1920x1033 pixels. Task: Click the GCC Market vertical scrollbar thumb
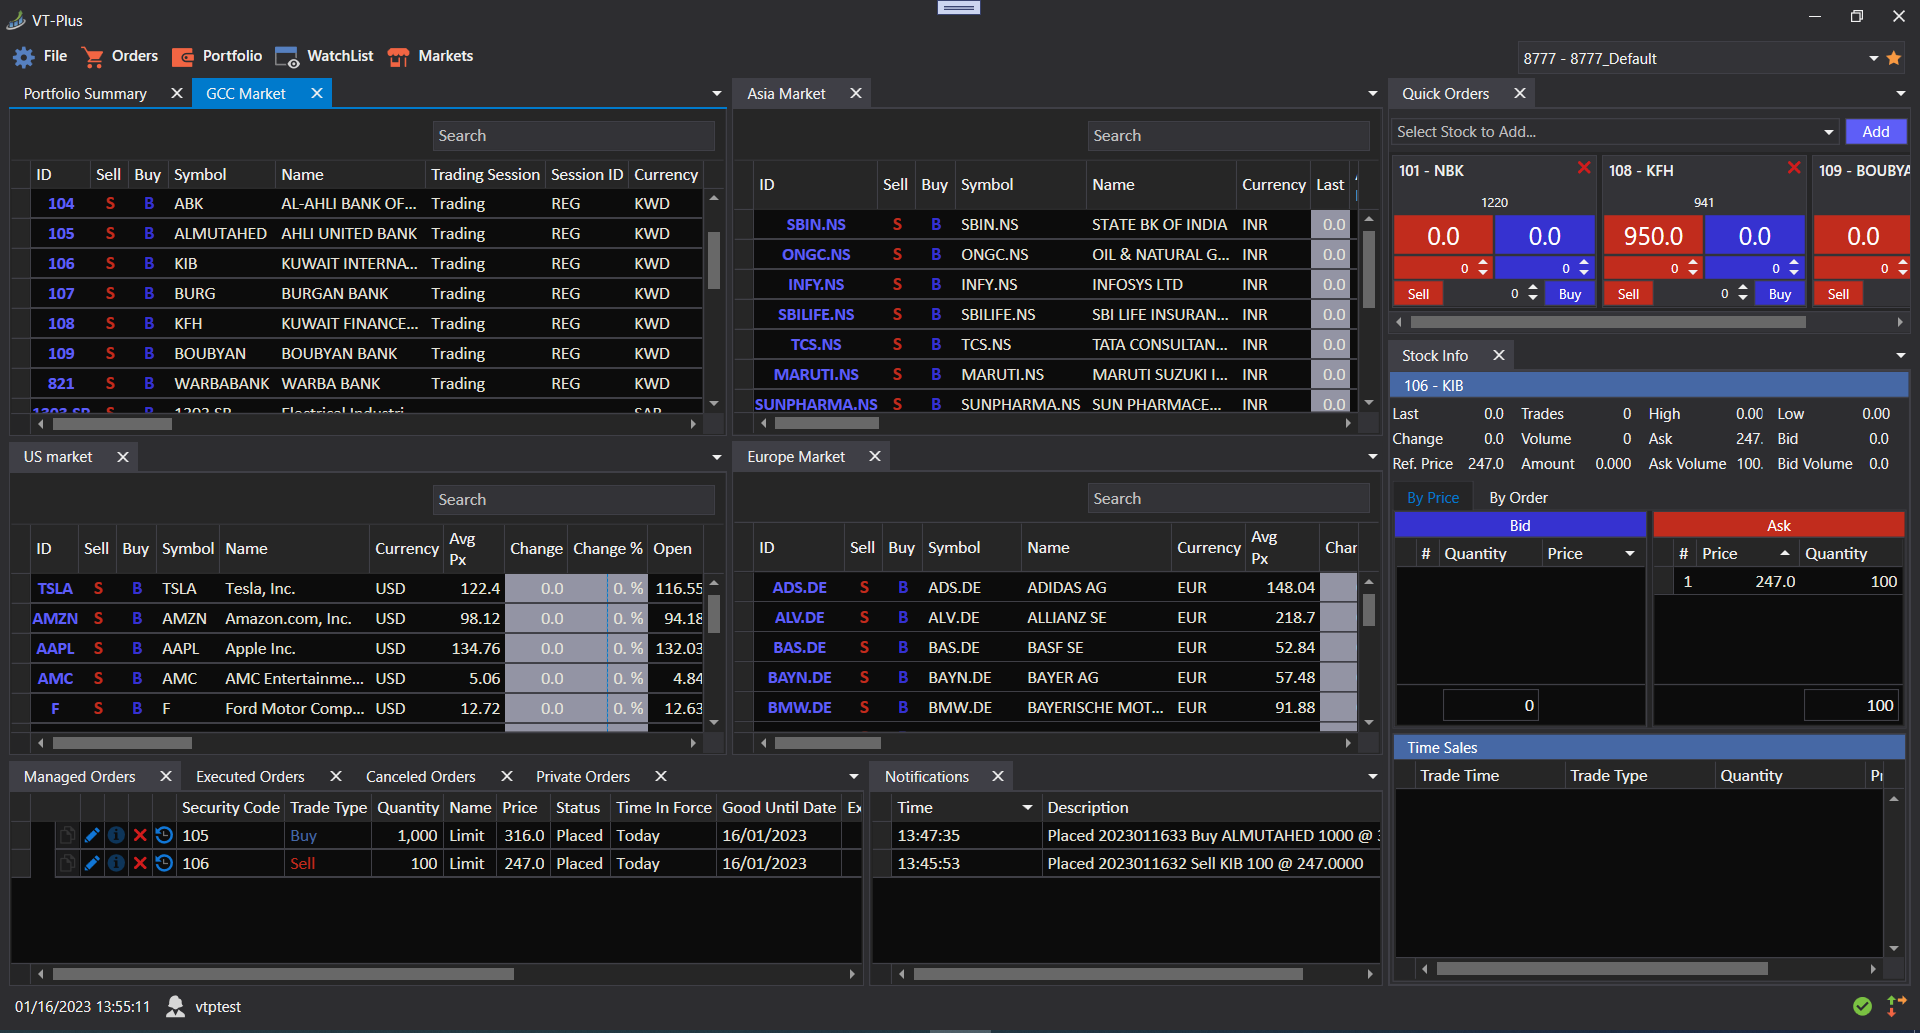(714, 260)
